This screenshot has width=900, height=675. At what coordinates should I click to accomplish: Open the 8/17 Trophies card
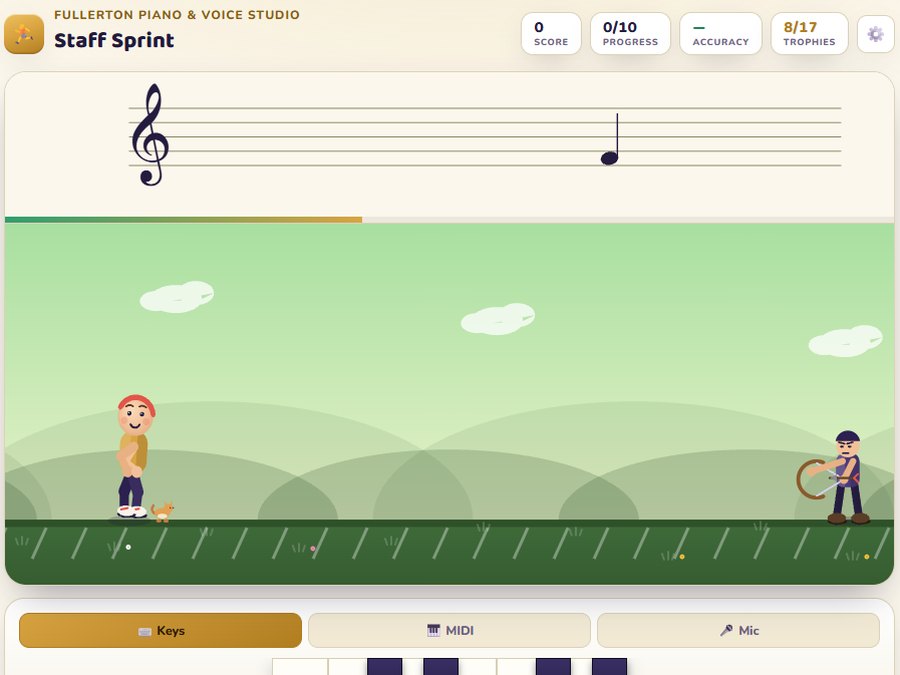click(809, 34)
